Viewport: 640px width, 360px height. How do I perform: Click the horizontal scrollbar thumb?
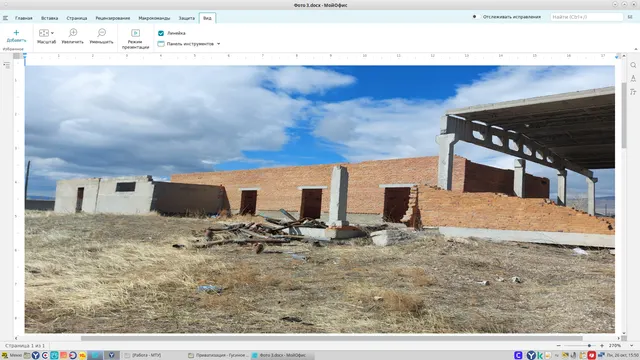[331, 338]
